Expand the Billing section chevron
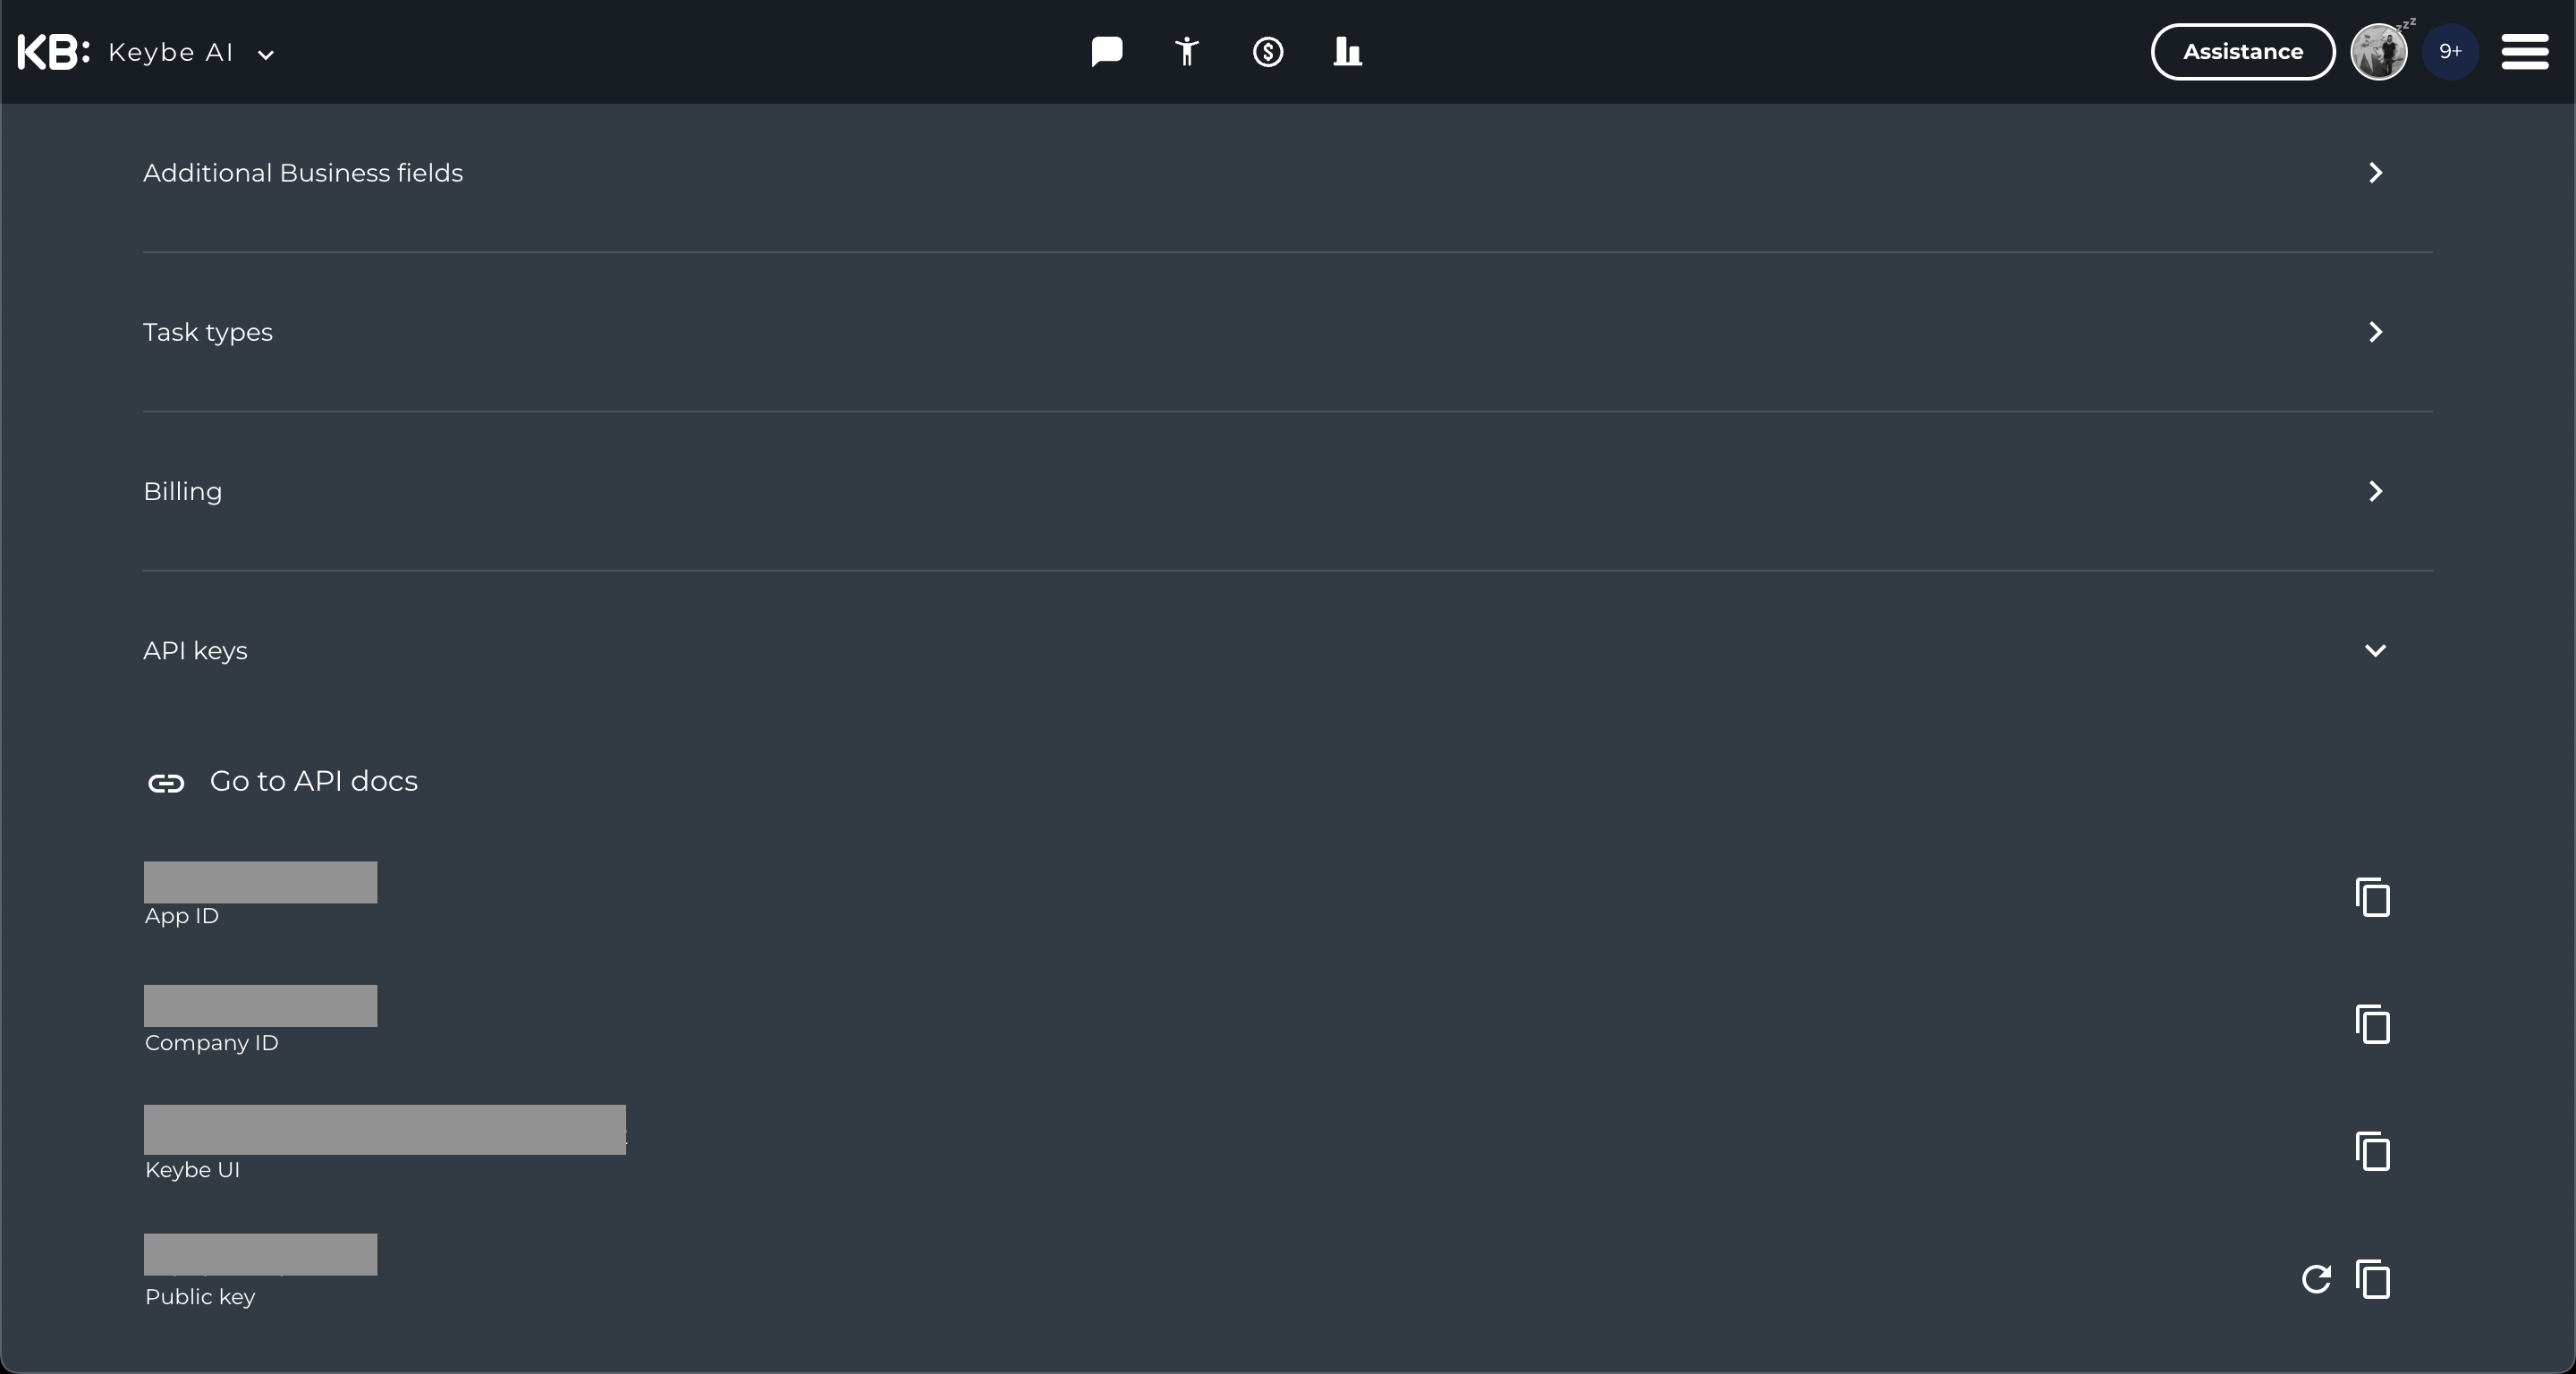 2376,491
